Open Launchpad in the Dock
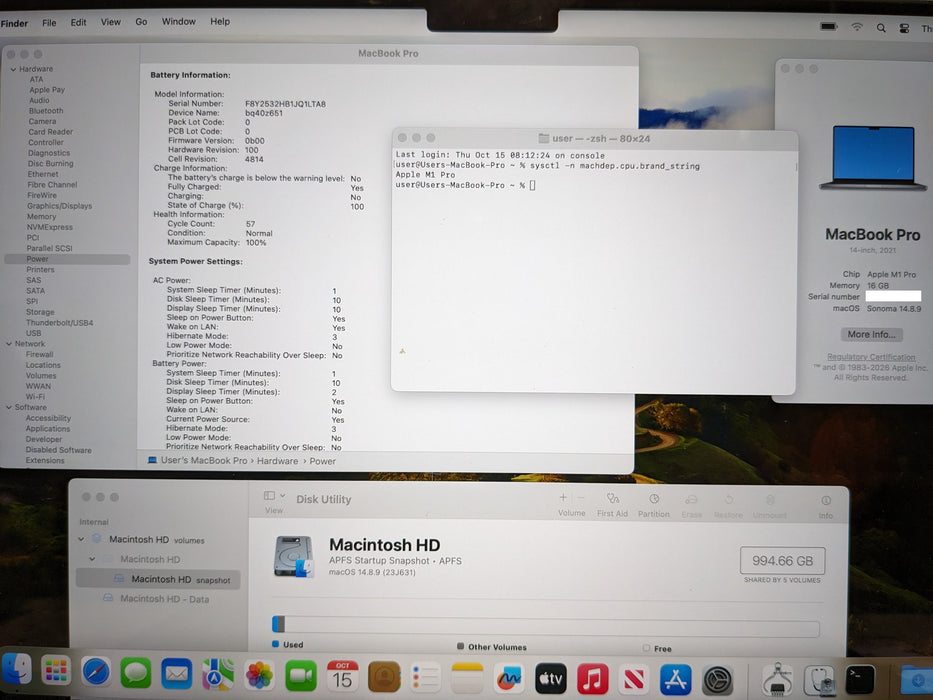The width and height of the screenshot is (933, 700). pyautogui.click(x=56, y=671)
